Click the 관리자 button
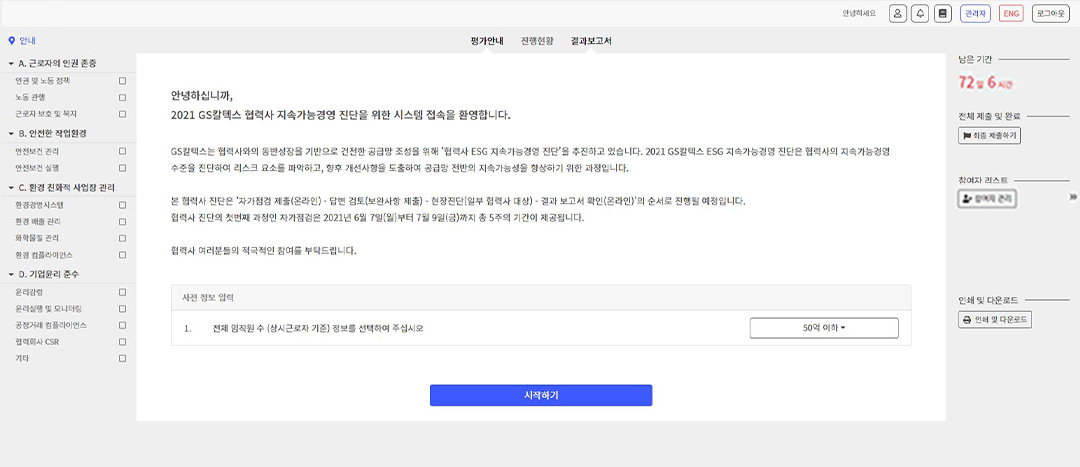 (x=975, y=14)
